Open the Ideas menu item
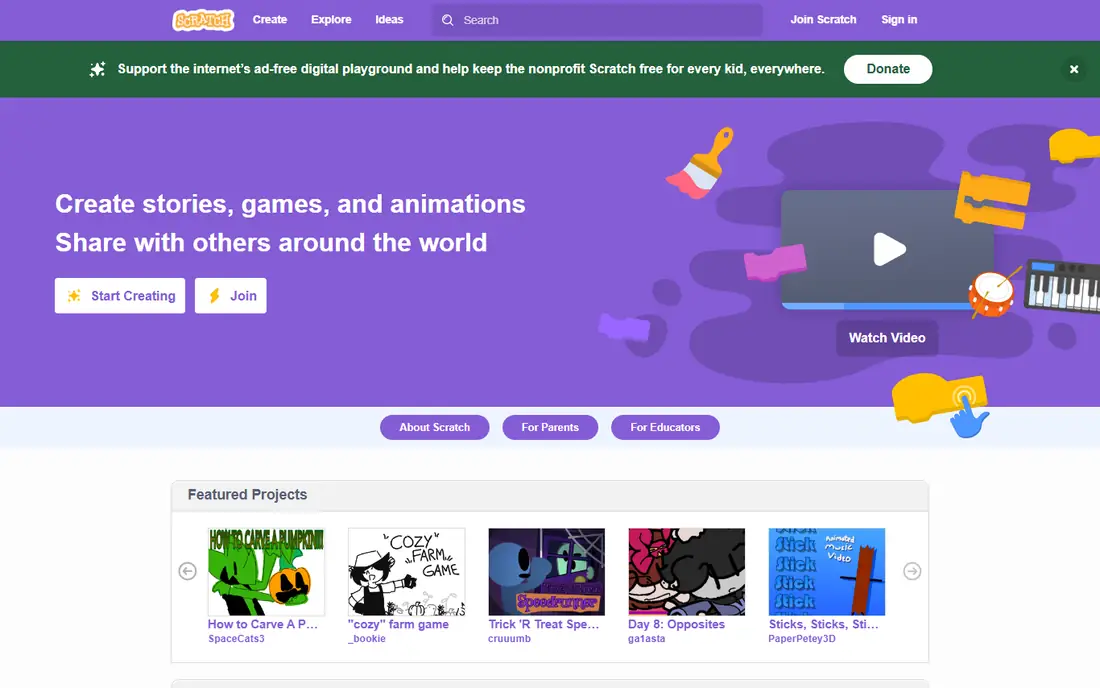The width and height of the screenshot is (1100, 688). [389, 20]
